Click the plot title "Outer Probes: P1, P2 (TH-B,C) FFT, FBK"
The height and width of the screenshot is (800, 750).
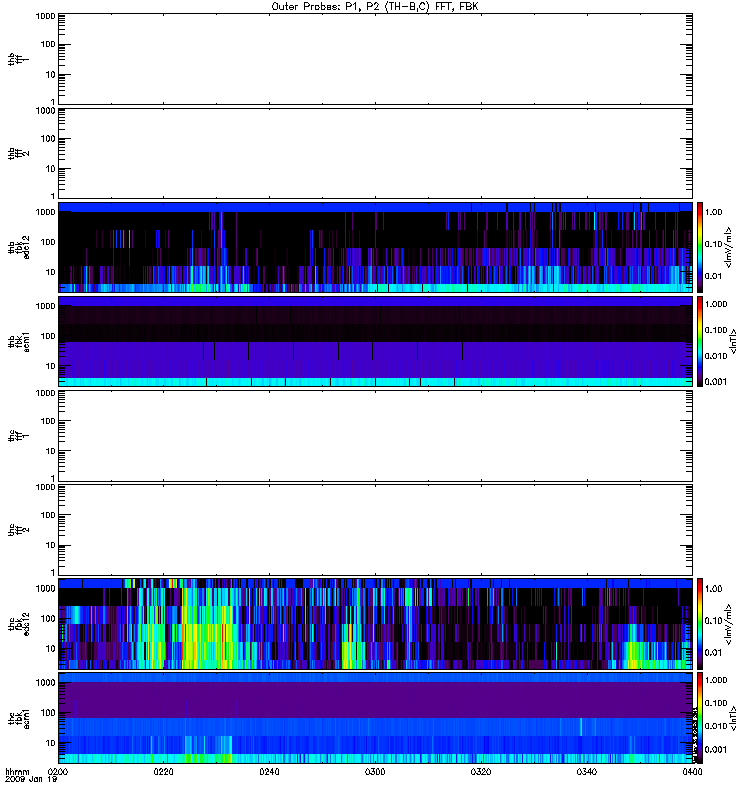[x=375, y=7]
